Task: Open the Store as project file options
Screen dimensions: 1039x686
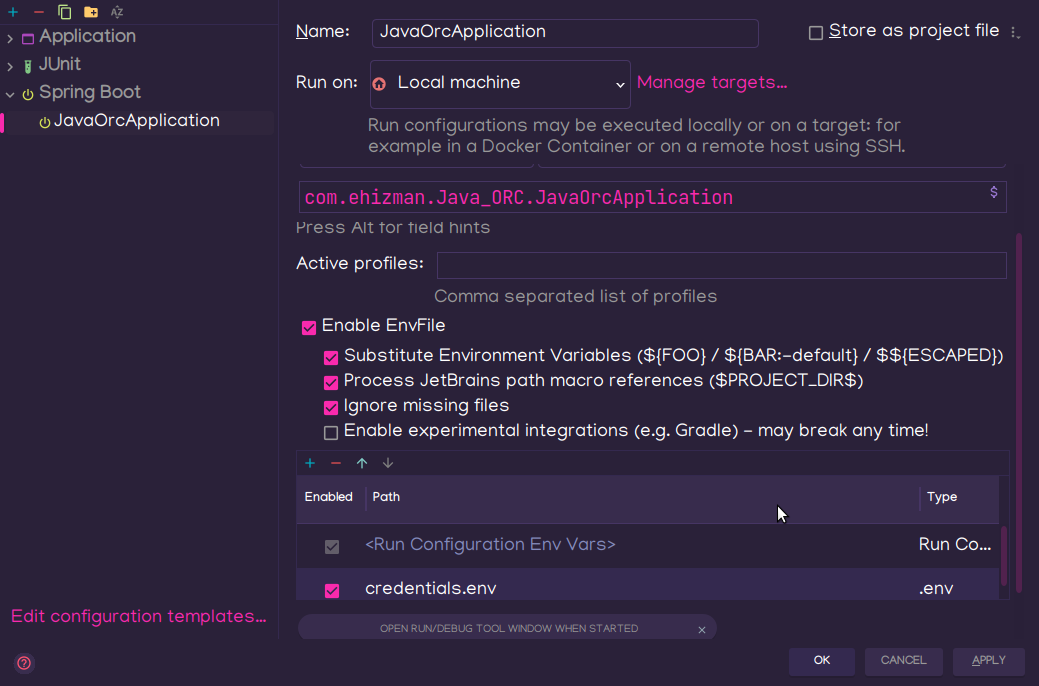Action: 1015,32
